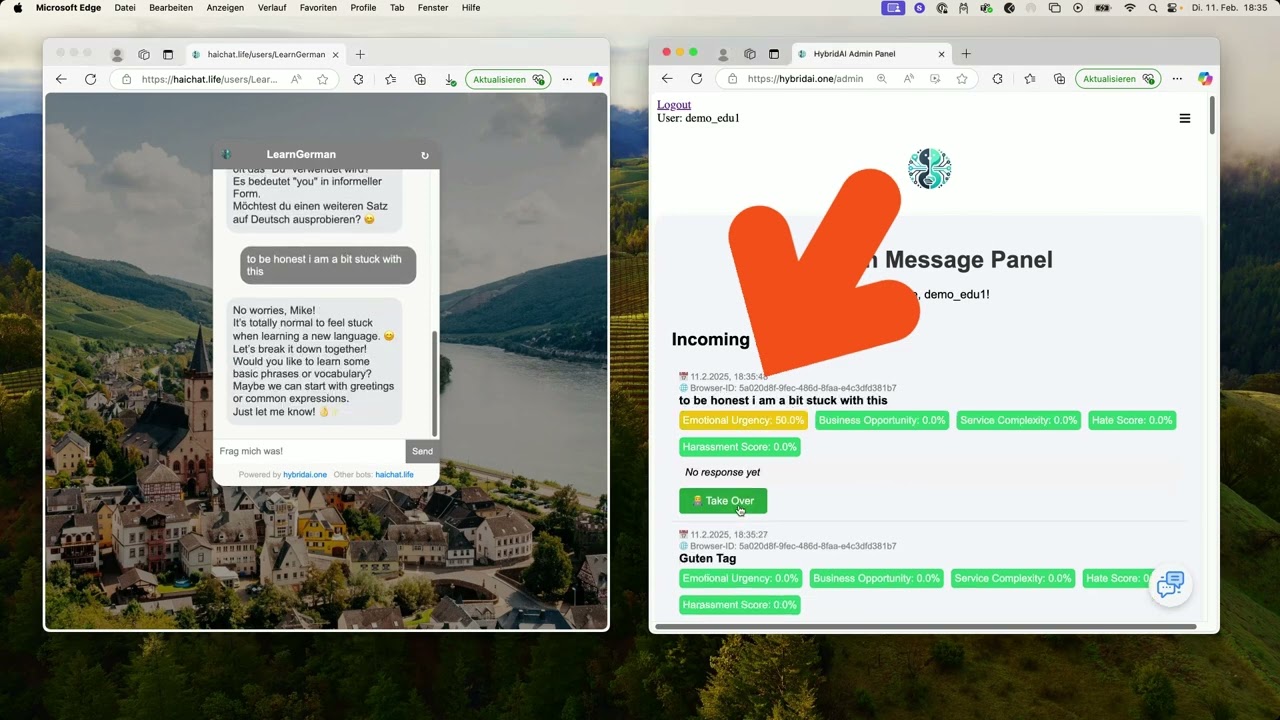This screenshot has height=720, width=1280.
Task: Click the hybridai.one/admin address bar
Action: tap(805, 79)
